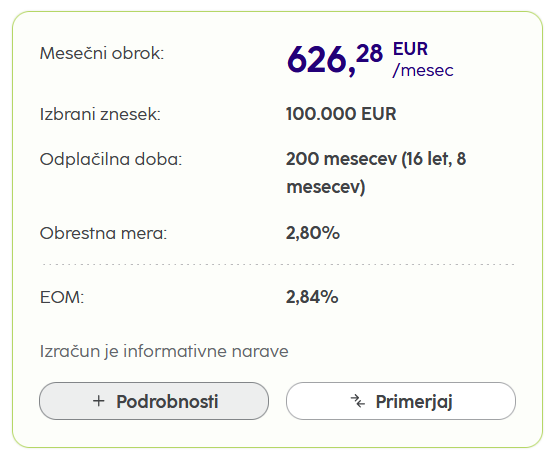Select the 200 mesecev repayment period text
The width and height of the screenshot is (554, 467).
click(341, 159)
